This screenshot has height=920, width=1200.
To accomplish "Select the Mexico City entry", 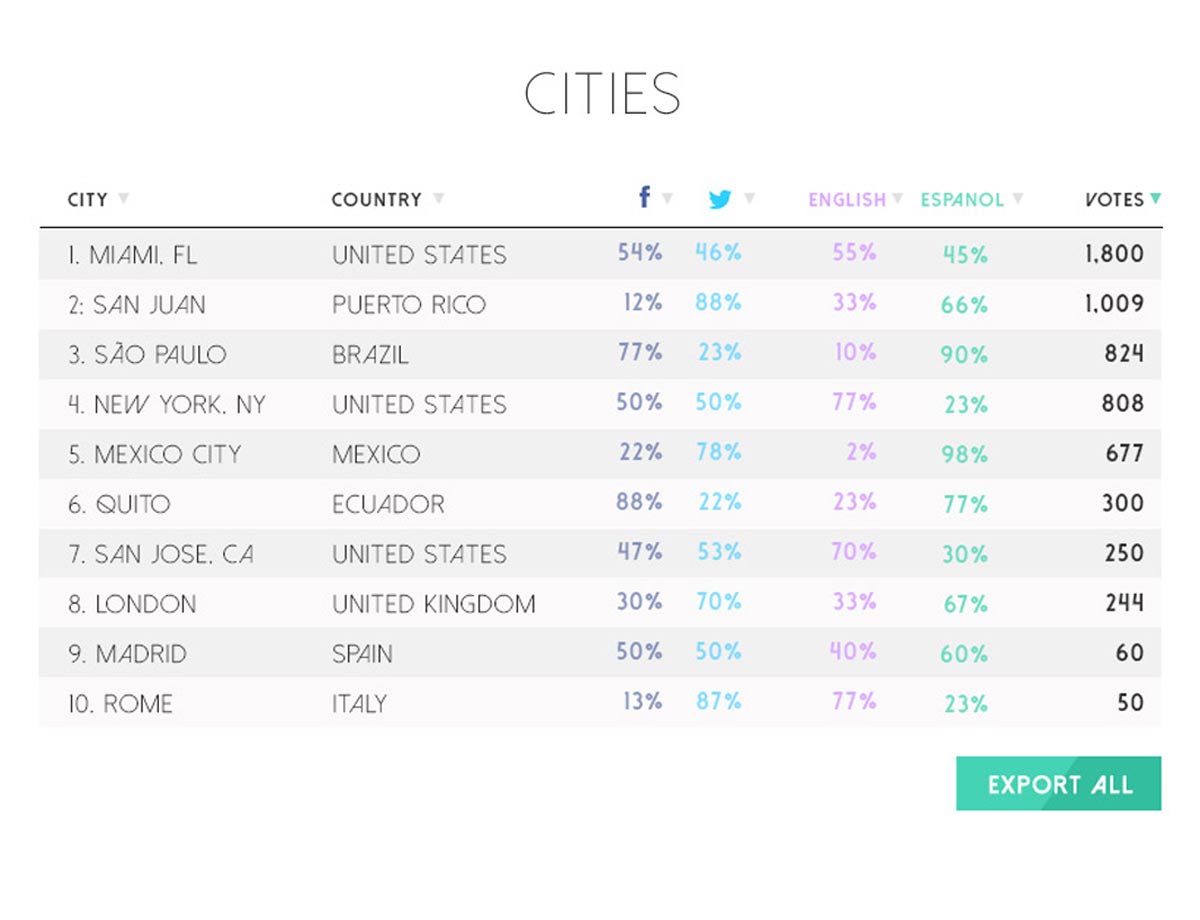I will point(155,455).
